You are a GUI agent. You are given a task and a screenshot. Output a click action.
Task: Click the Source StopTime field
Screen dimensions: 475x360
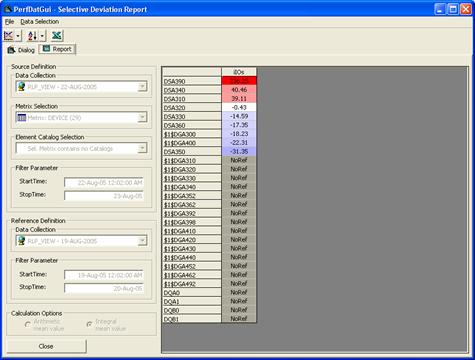click(x=104, y=196)
